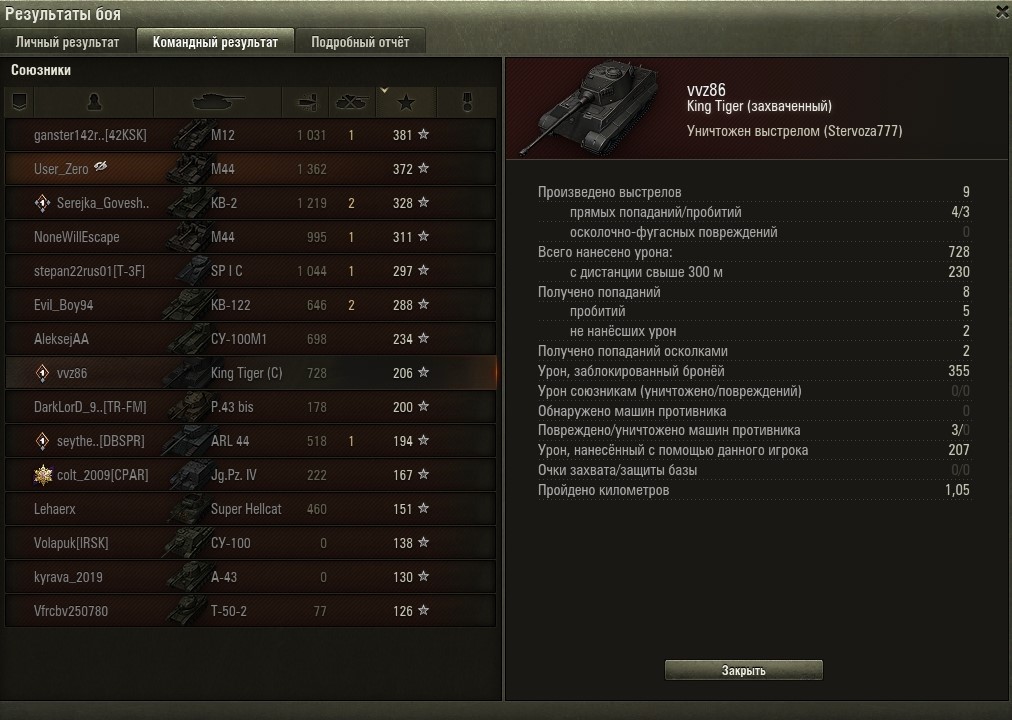The width and height of the screenshot is (1012, 720).
Task: Toggle the sort arrow above the star column
Action: (x=384, y=90)
